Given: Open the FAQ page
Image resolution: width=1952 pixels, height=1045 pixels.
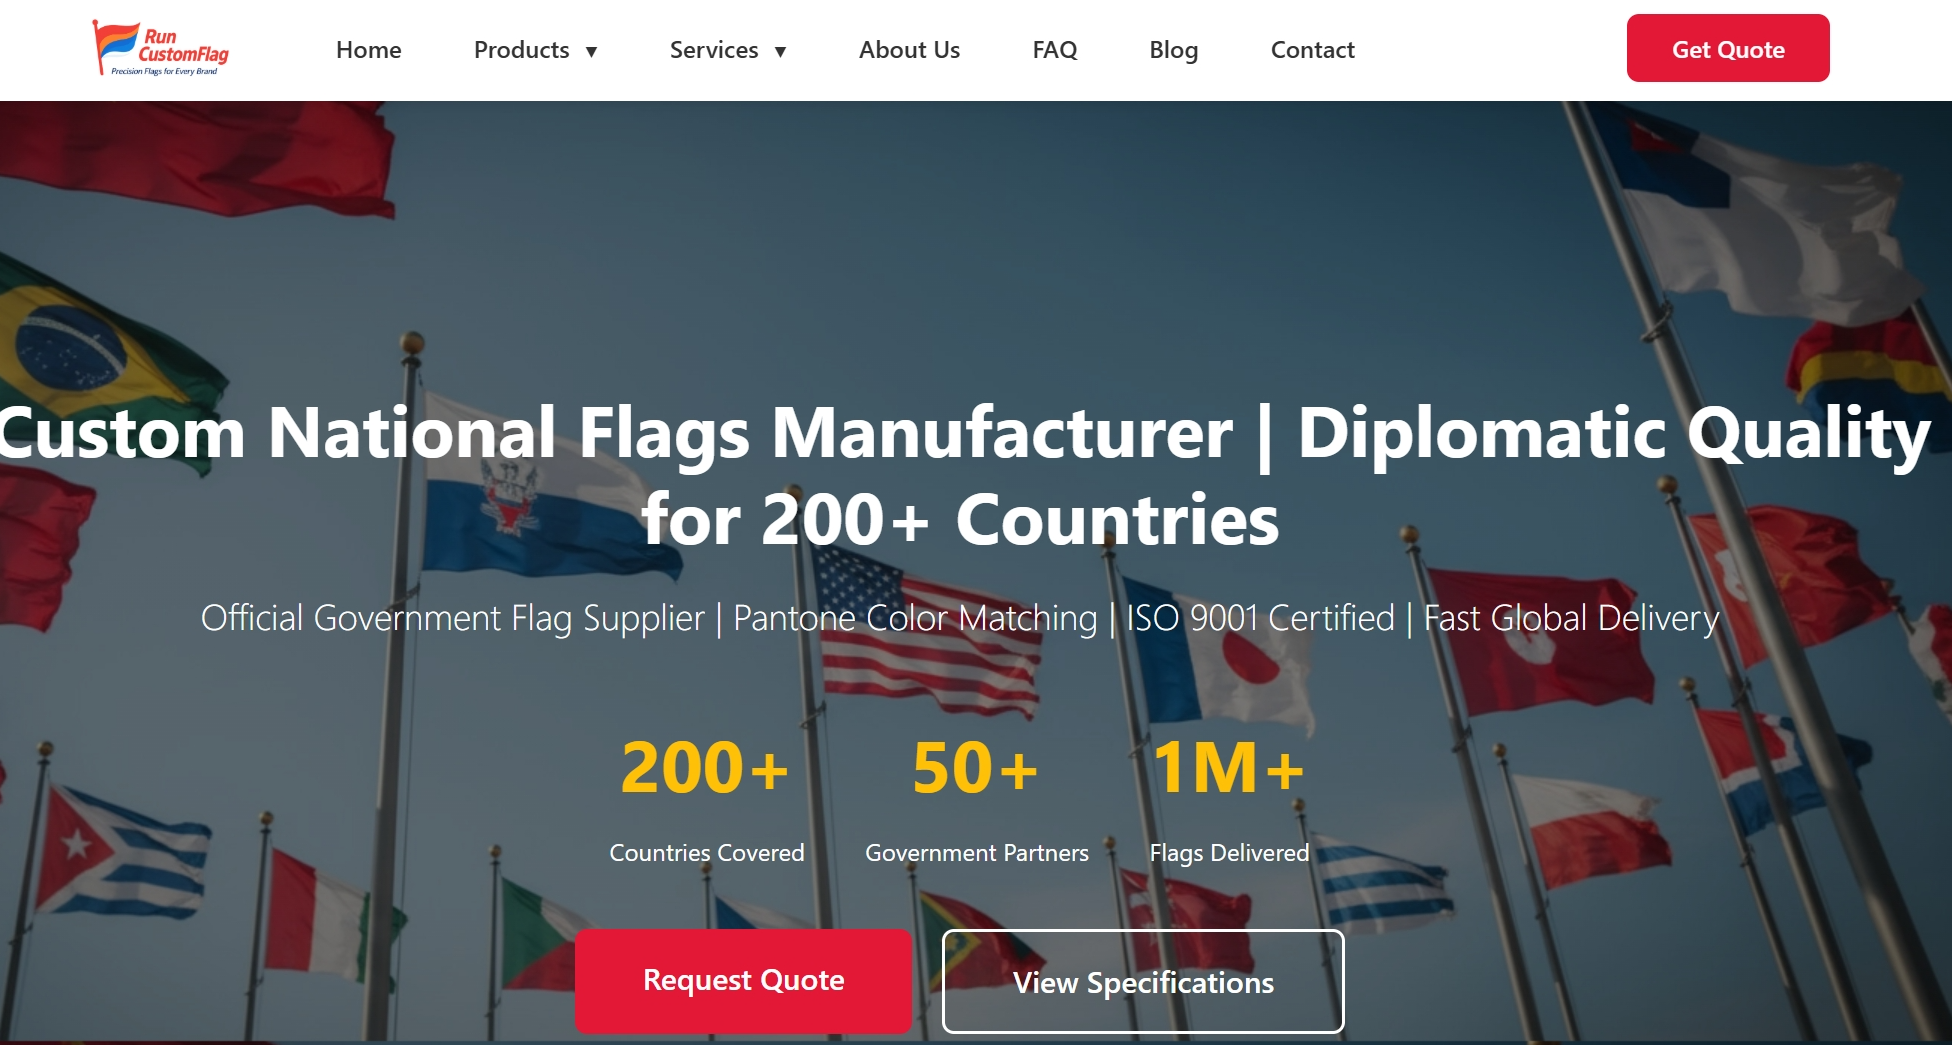Looking at the screenshot, I should pos(1054,50).
